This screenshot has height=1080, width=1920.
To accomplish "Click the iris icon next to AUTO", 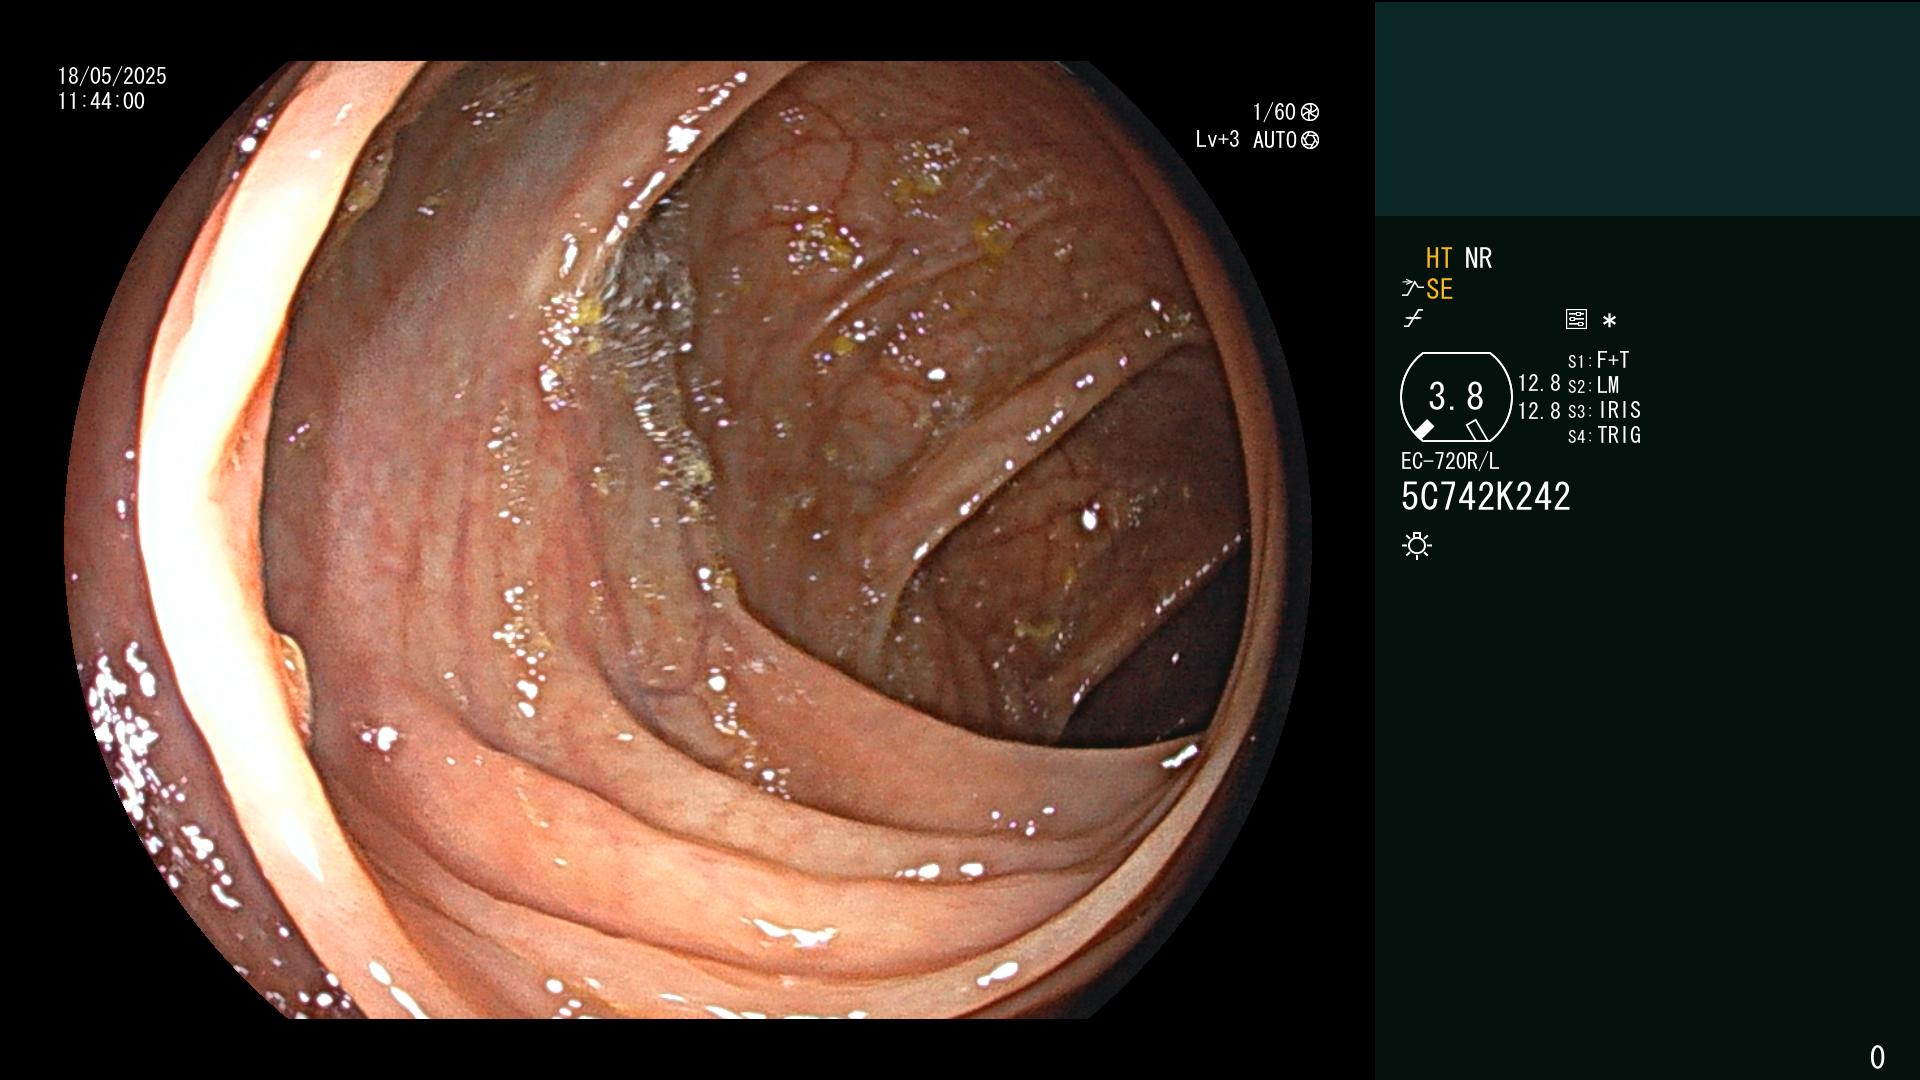I will tap(1310, 140).
